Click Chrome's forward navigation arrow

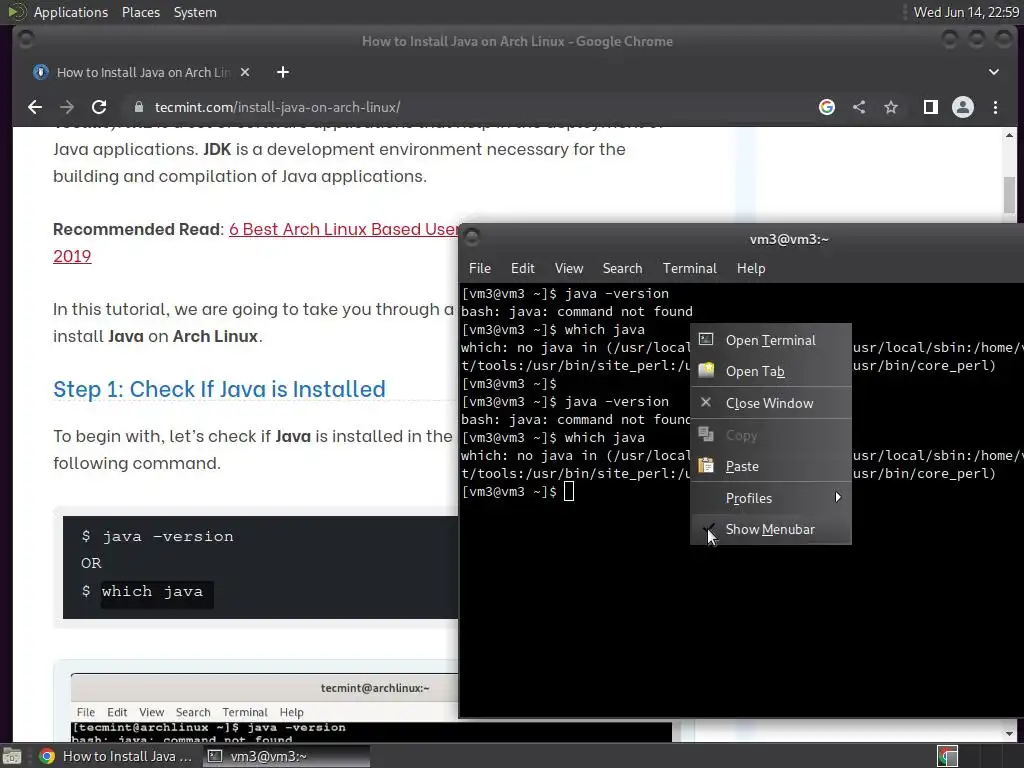click(x=67, y=107)
